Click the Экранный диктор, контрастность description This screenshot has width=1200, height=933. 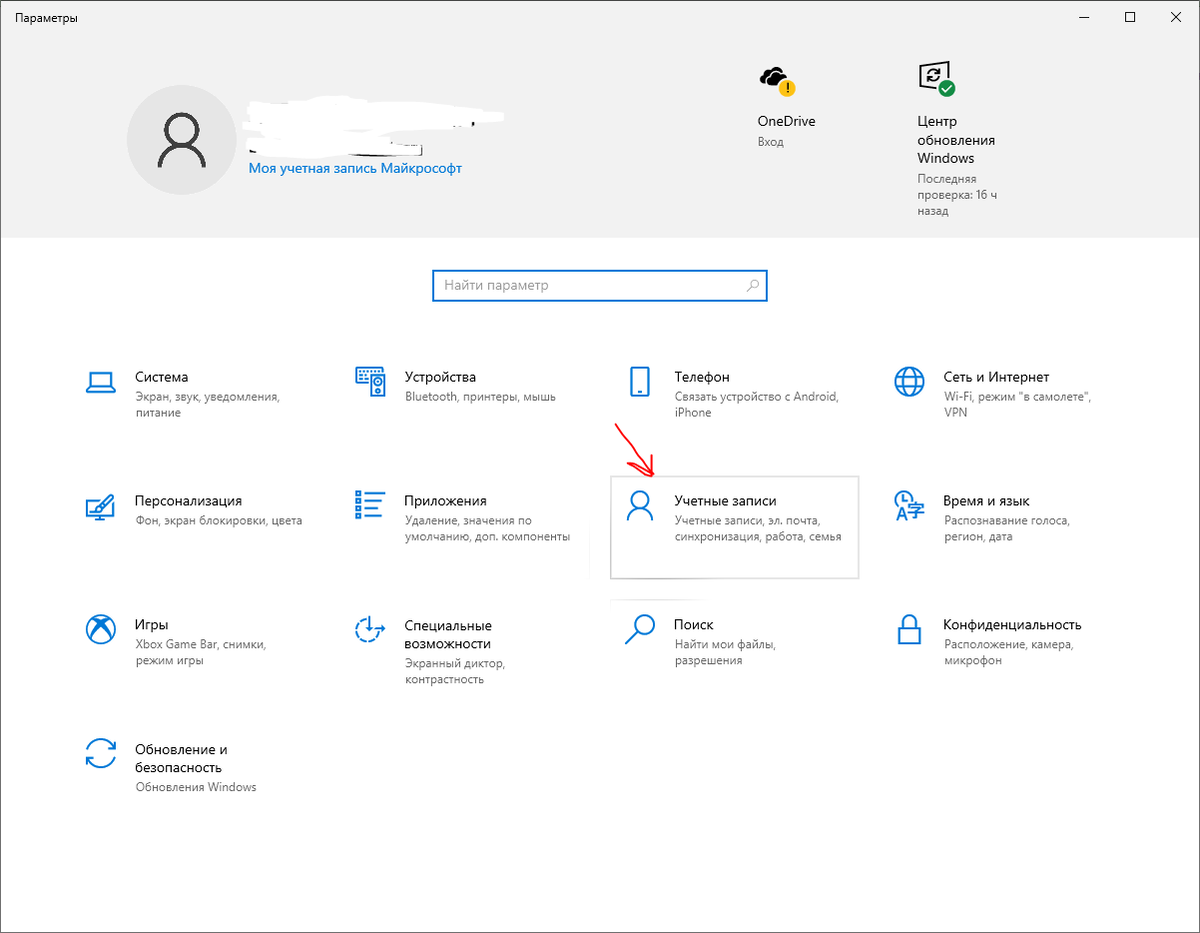pos(455,671)
